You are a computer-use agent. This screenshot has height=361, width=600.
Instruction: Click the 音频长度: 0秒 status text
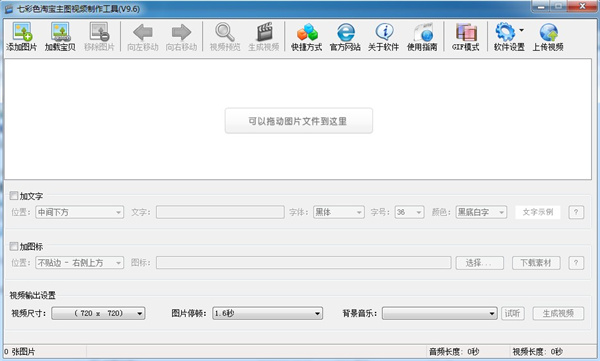(454, 351)
